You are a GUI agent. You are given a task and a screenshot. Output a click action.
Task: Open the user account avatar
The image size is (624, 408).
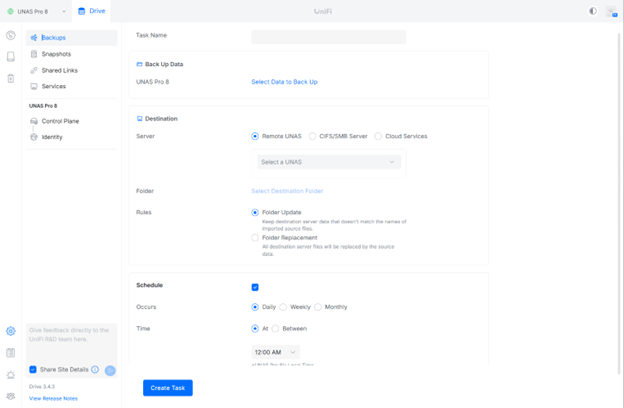(x=611, y=12)
